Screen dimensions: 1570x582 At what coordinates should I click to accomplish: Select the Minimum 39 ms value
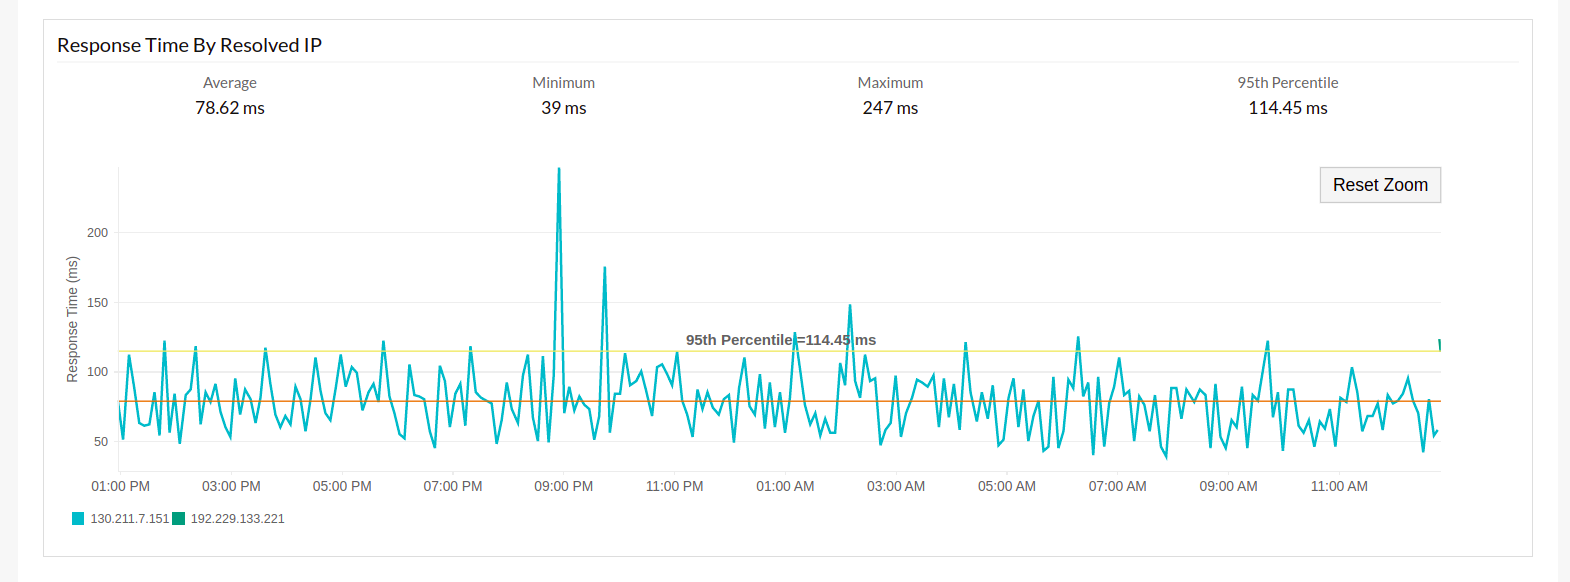[564, 108]
